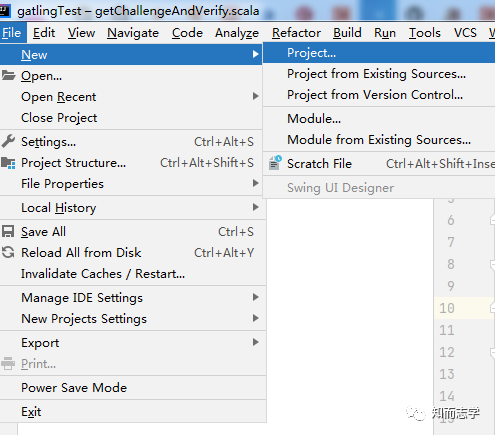Click the Reload All from Disk arrows icon
This screenshot has height=435, width=495.
coord(8,252)
